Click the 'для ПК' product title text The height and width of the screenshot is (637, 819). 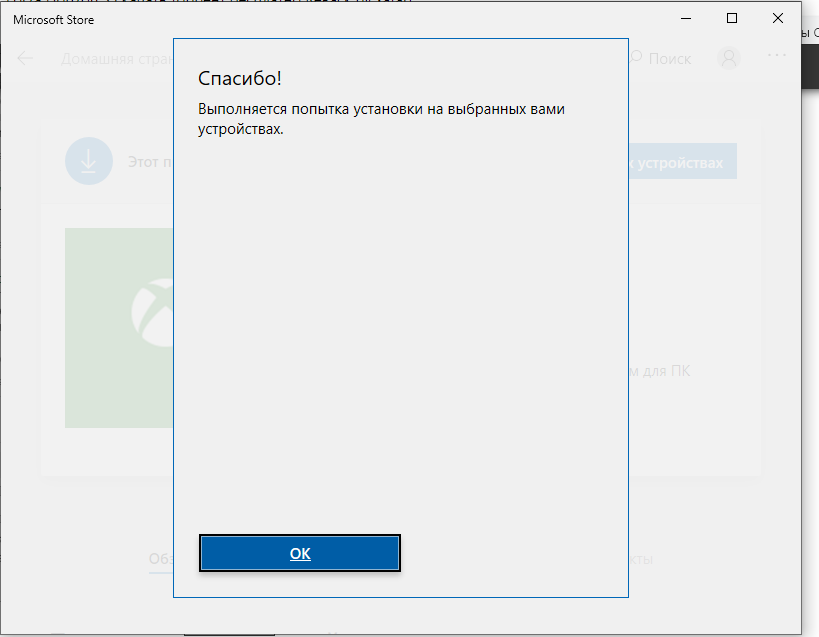[x=661, y=371]
